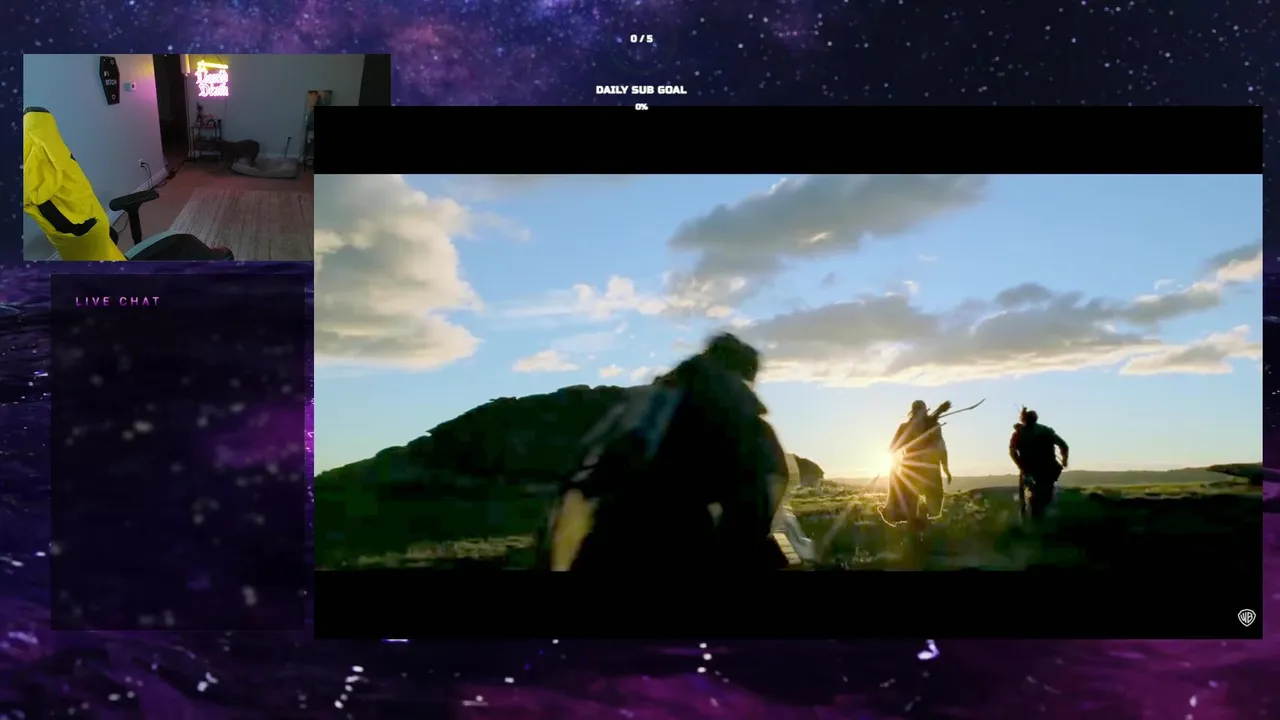Click the neon sign in the webcam
This screenshot has height=720, width=1280.
pyautogui.click(x=212, y=80)
